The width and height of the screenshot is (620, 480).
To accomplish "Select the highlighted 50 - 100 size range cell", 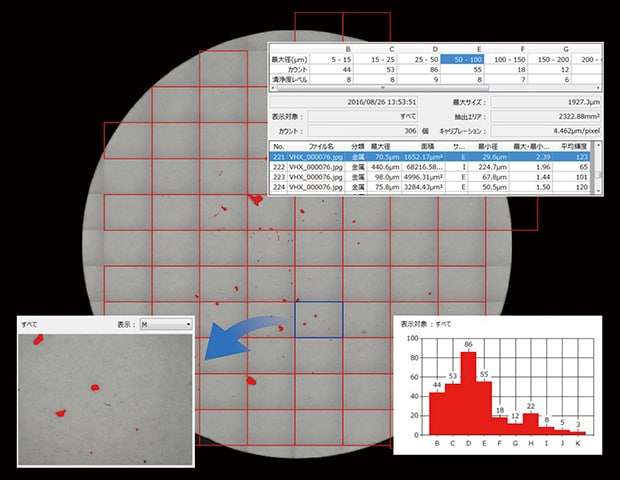I will pos(462,60).
